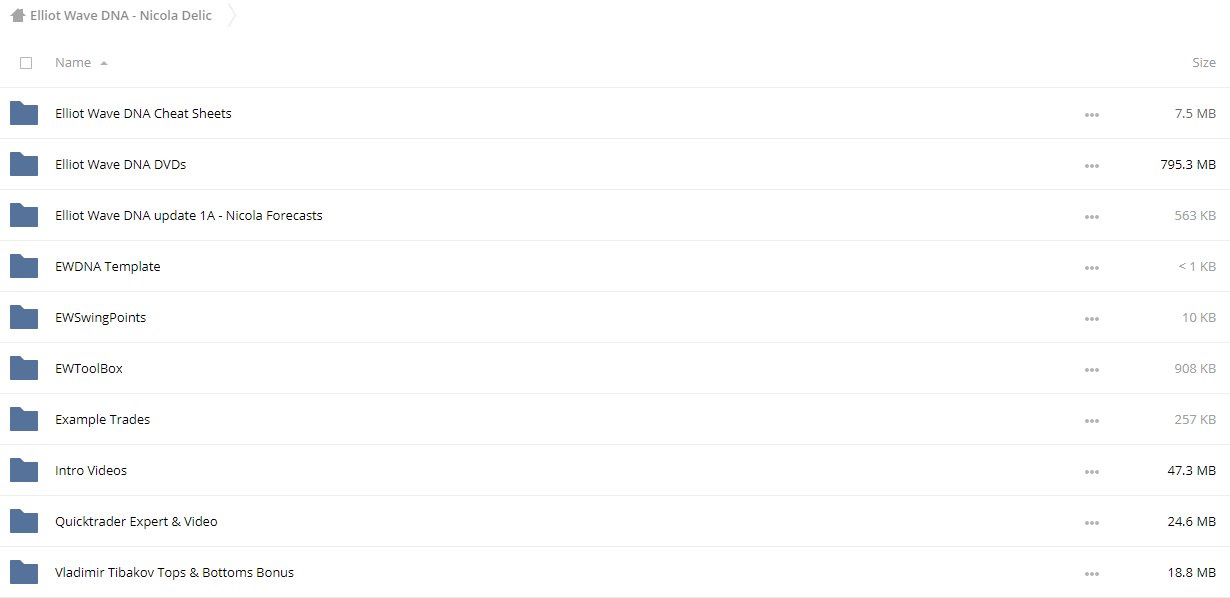Click the EWToolBox folder icon
Image resolution: width=1230 pixels, height=598 pixels.
24,368
